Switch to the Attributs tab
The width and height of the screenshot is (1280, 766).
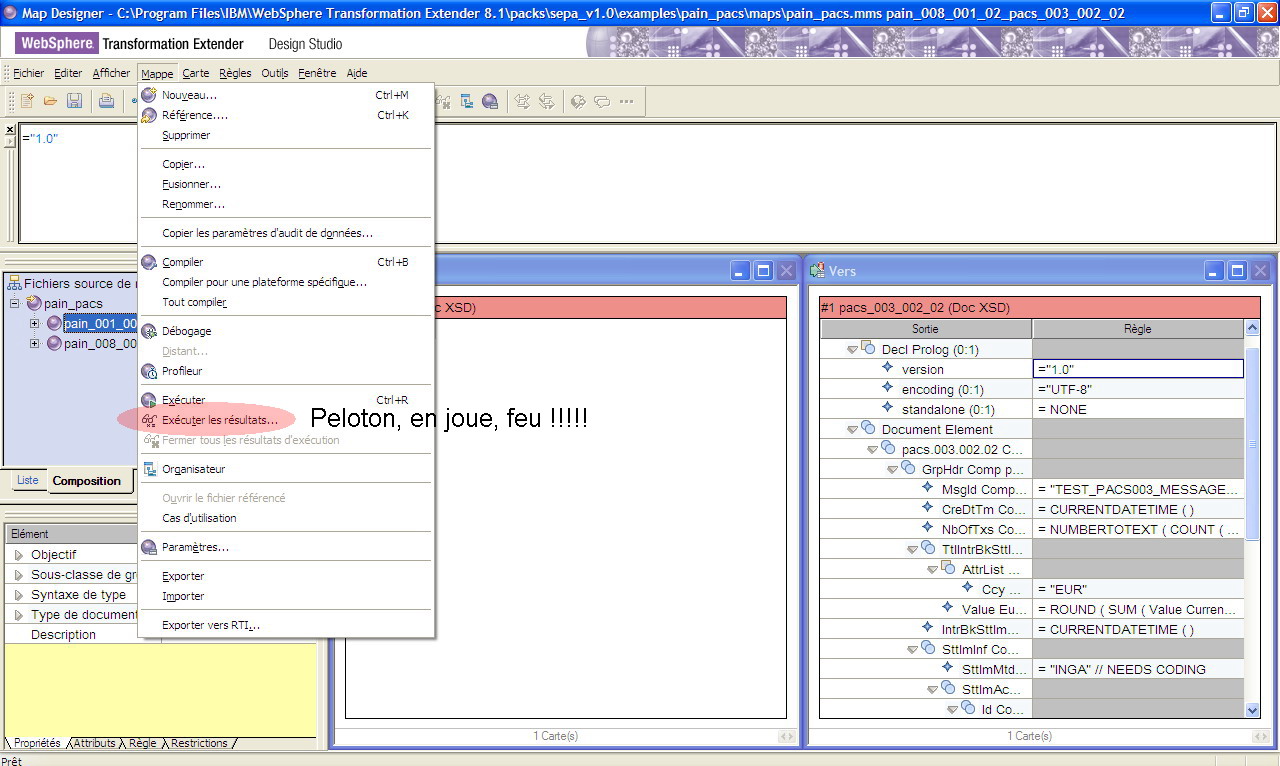click(x=95, y=743)
